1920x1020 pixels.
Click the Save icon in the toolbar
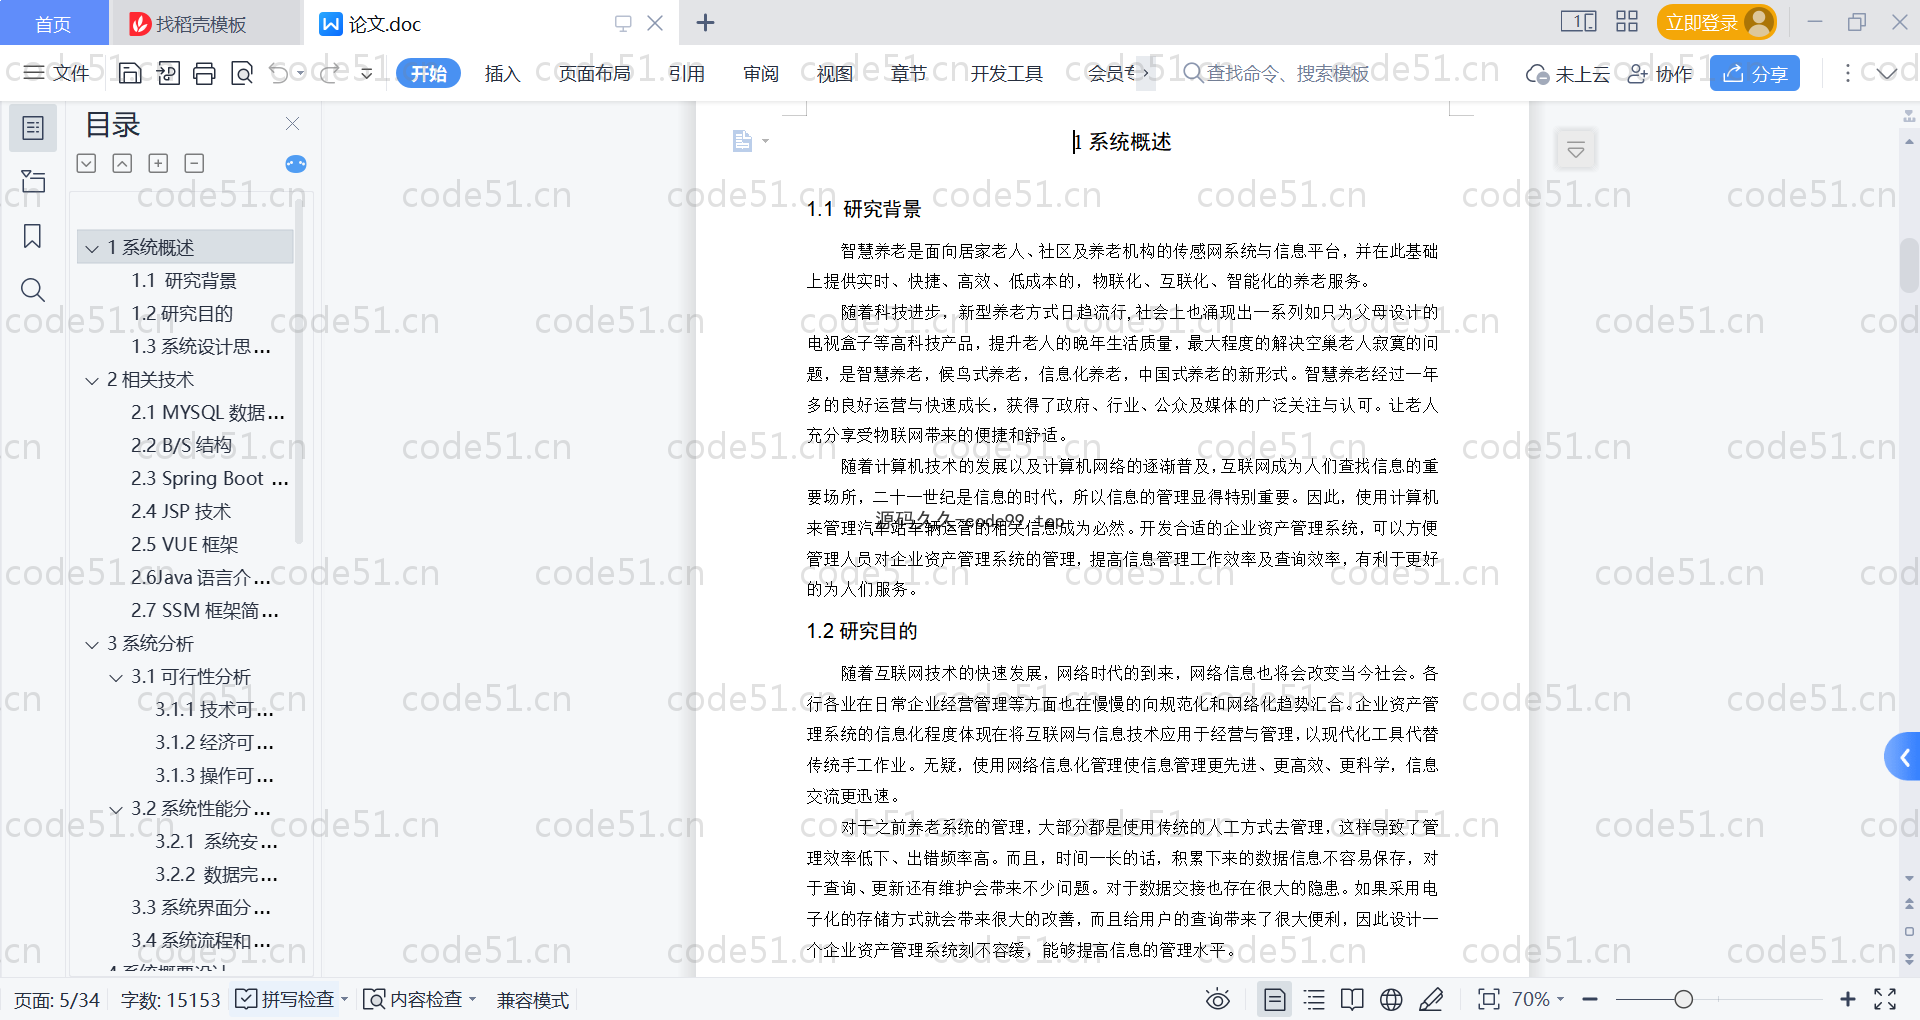[x=130, y=73]
